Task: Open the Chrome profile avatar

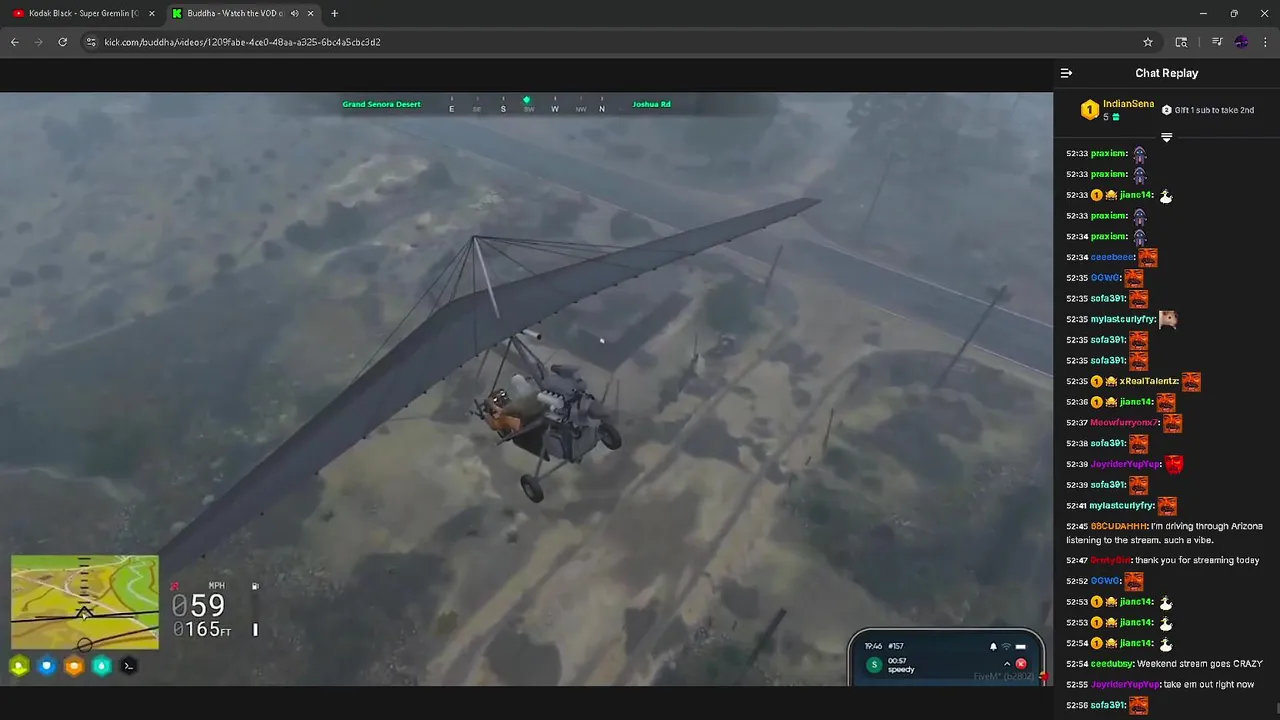Action: point(1241,42)
